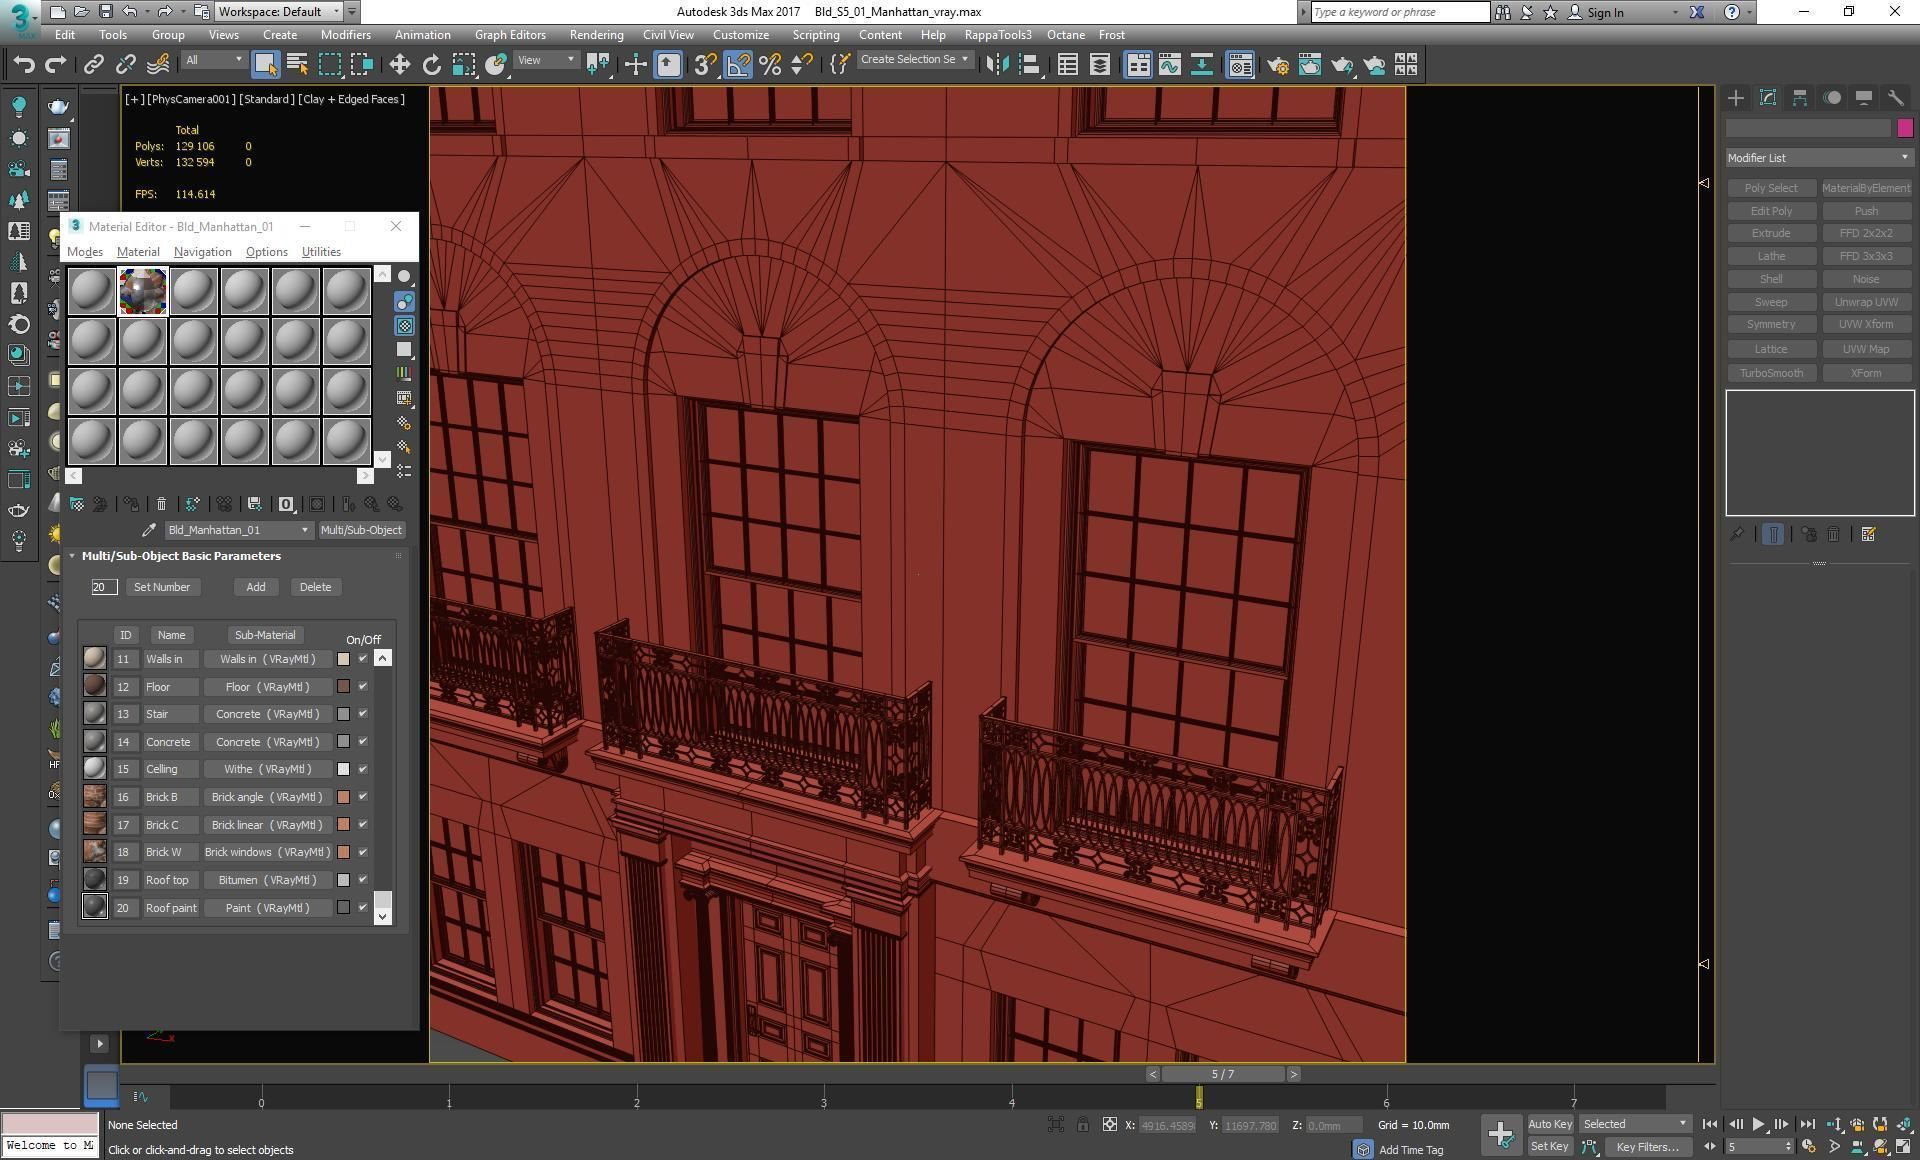
Task: Open the Workspace Default dropdown
Action: click(279, 12)
